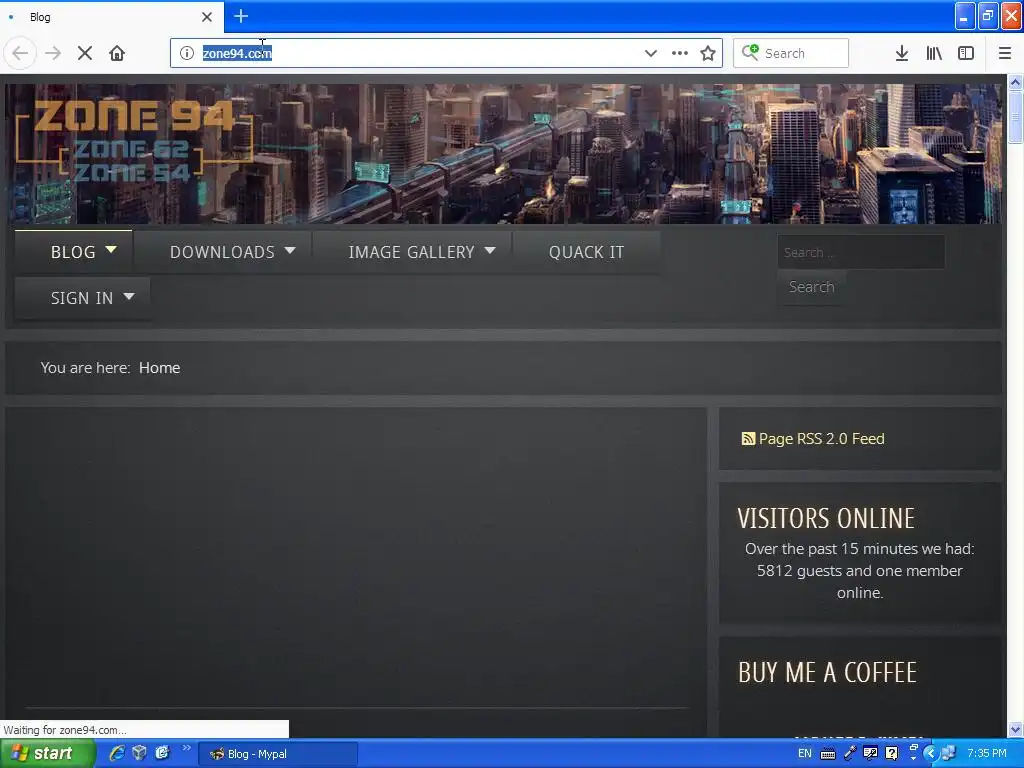Click the on-screen keyboard tray icon
The width and height of the screenshot is (1024, 768).
(x=827, y=754)
